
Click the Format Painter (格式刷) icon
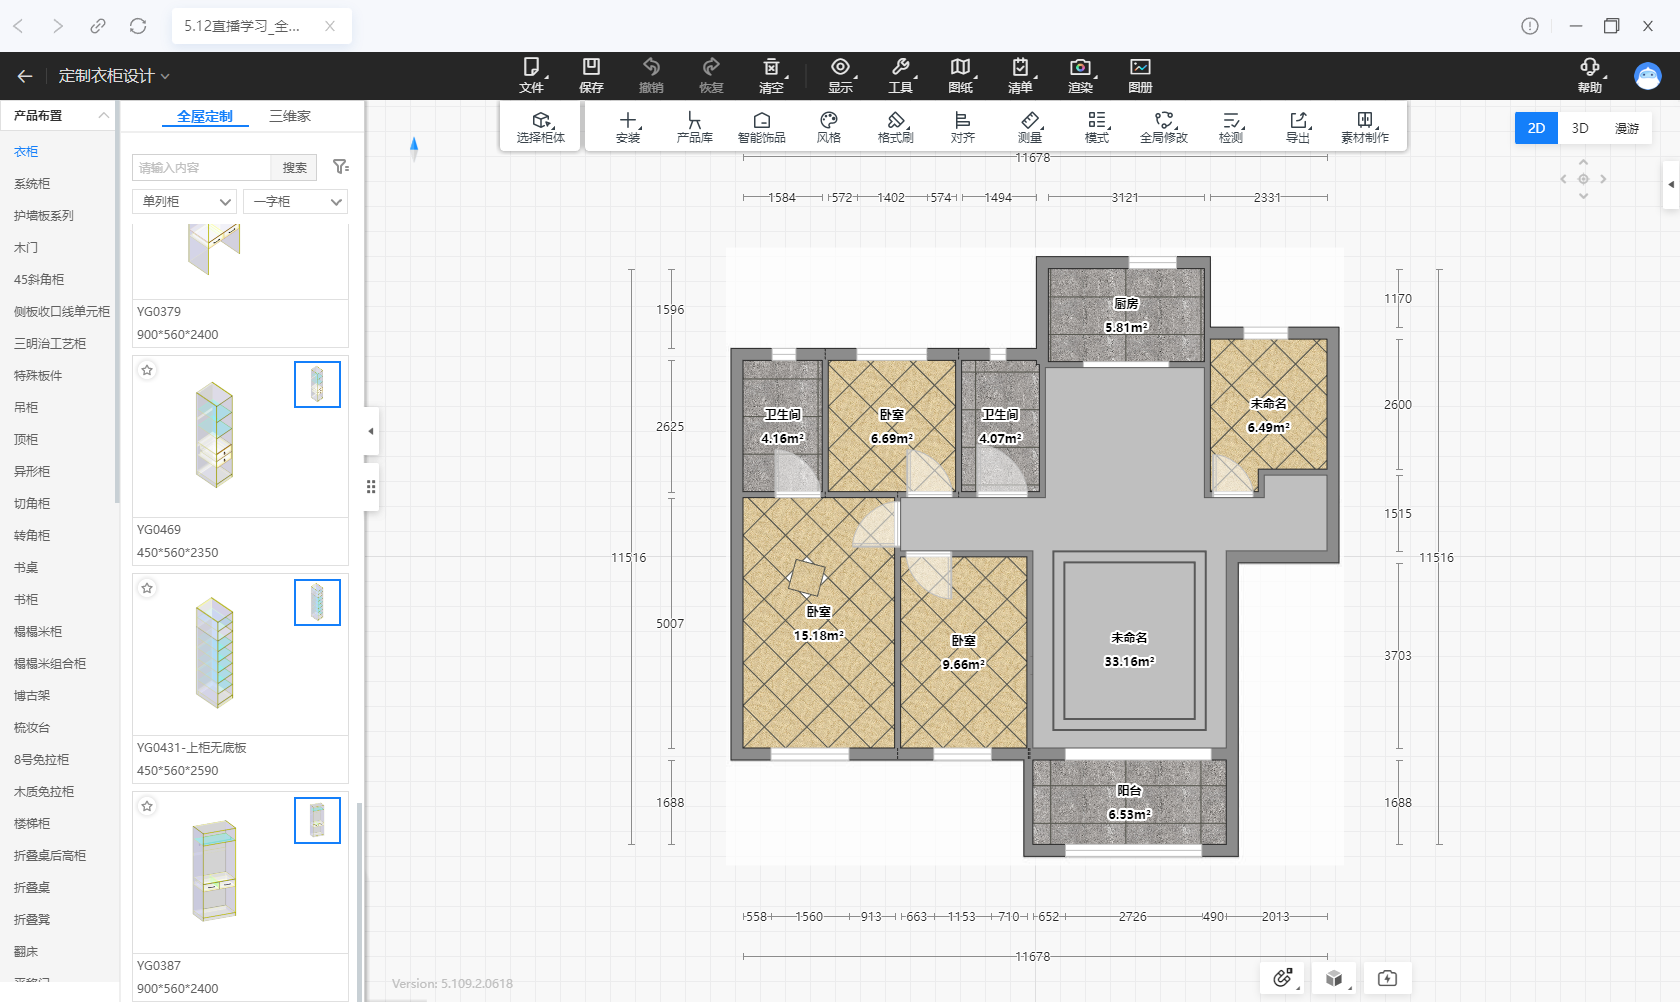[895, 127]
